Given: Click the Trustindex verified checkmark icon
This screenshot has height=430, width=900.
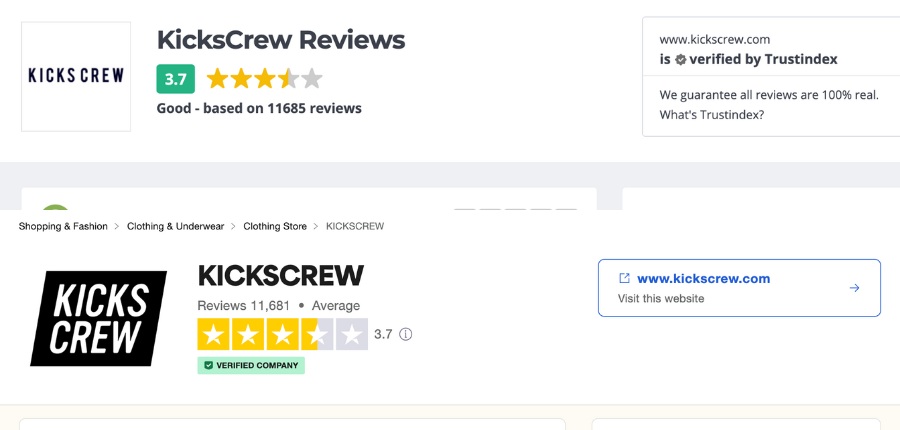Looking at the screenshot, I should coord(681,60).
